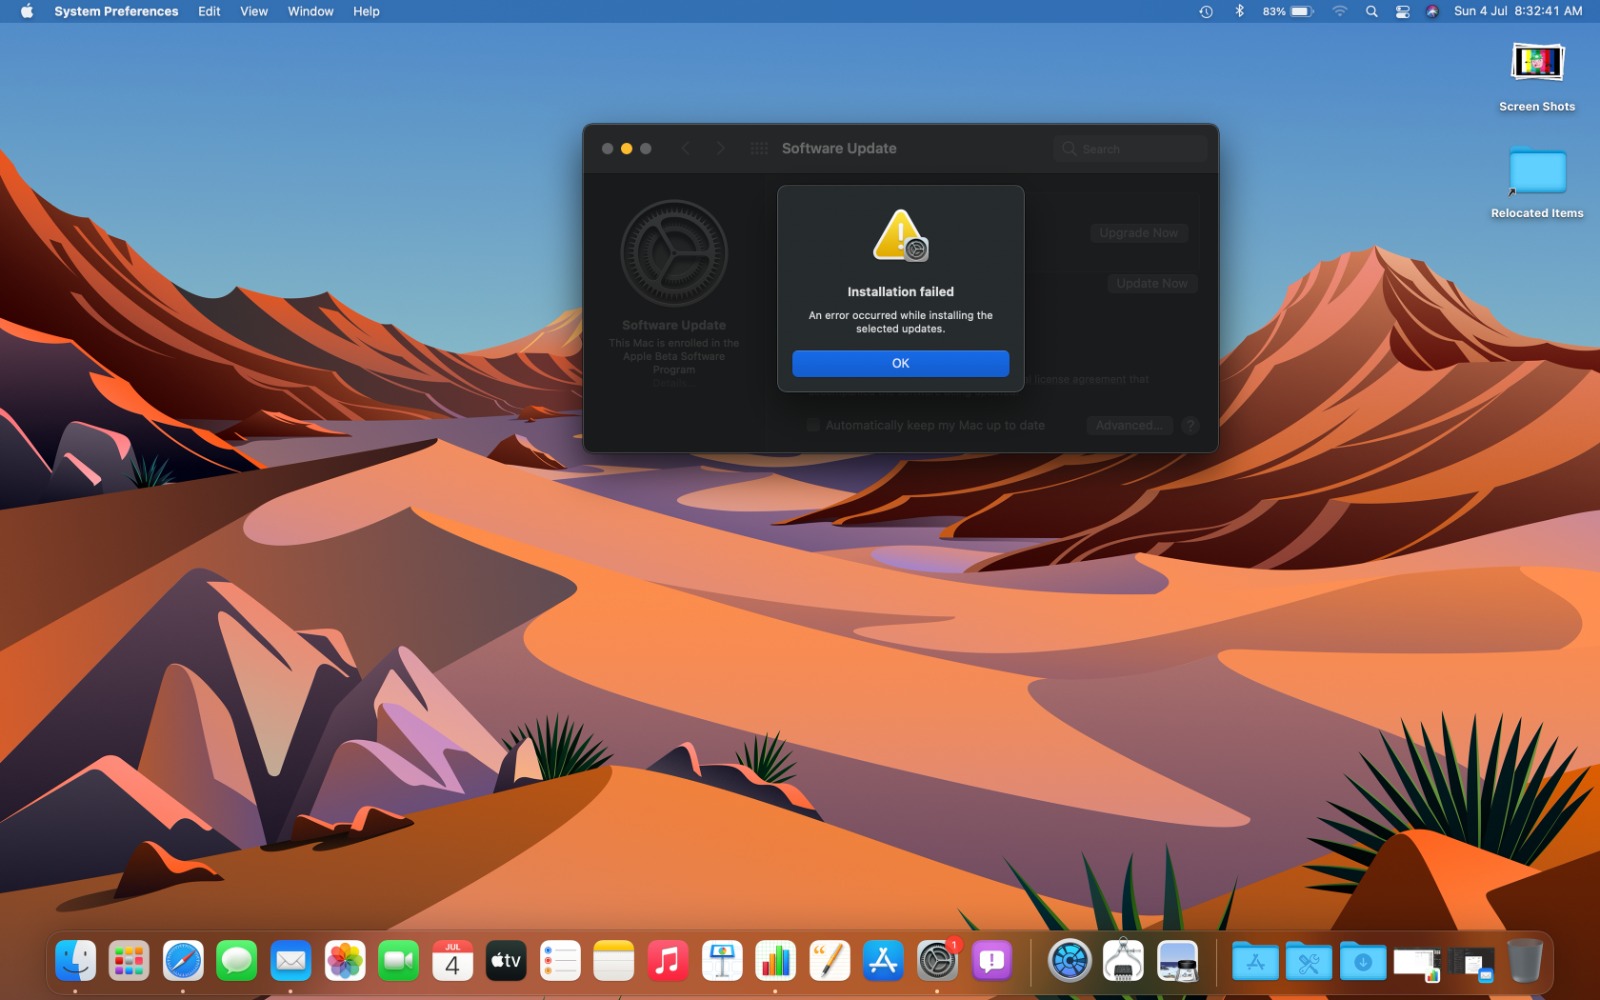Viewport: 1600px width, 1000px height.
Task: Open the Help menu
Action: 366,11
